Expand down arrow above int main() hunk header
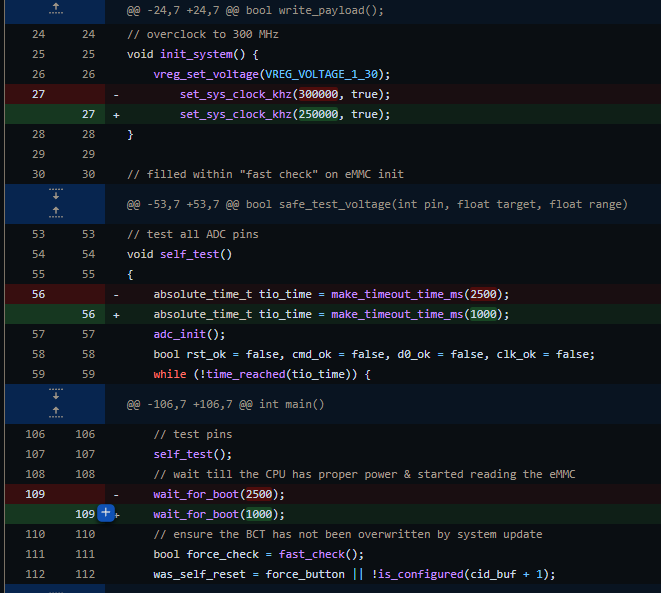Screen dimensions: 661x593 [x=56, y=394]
